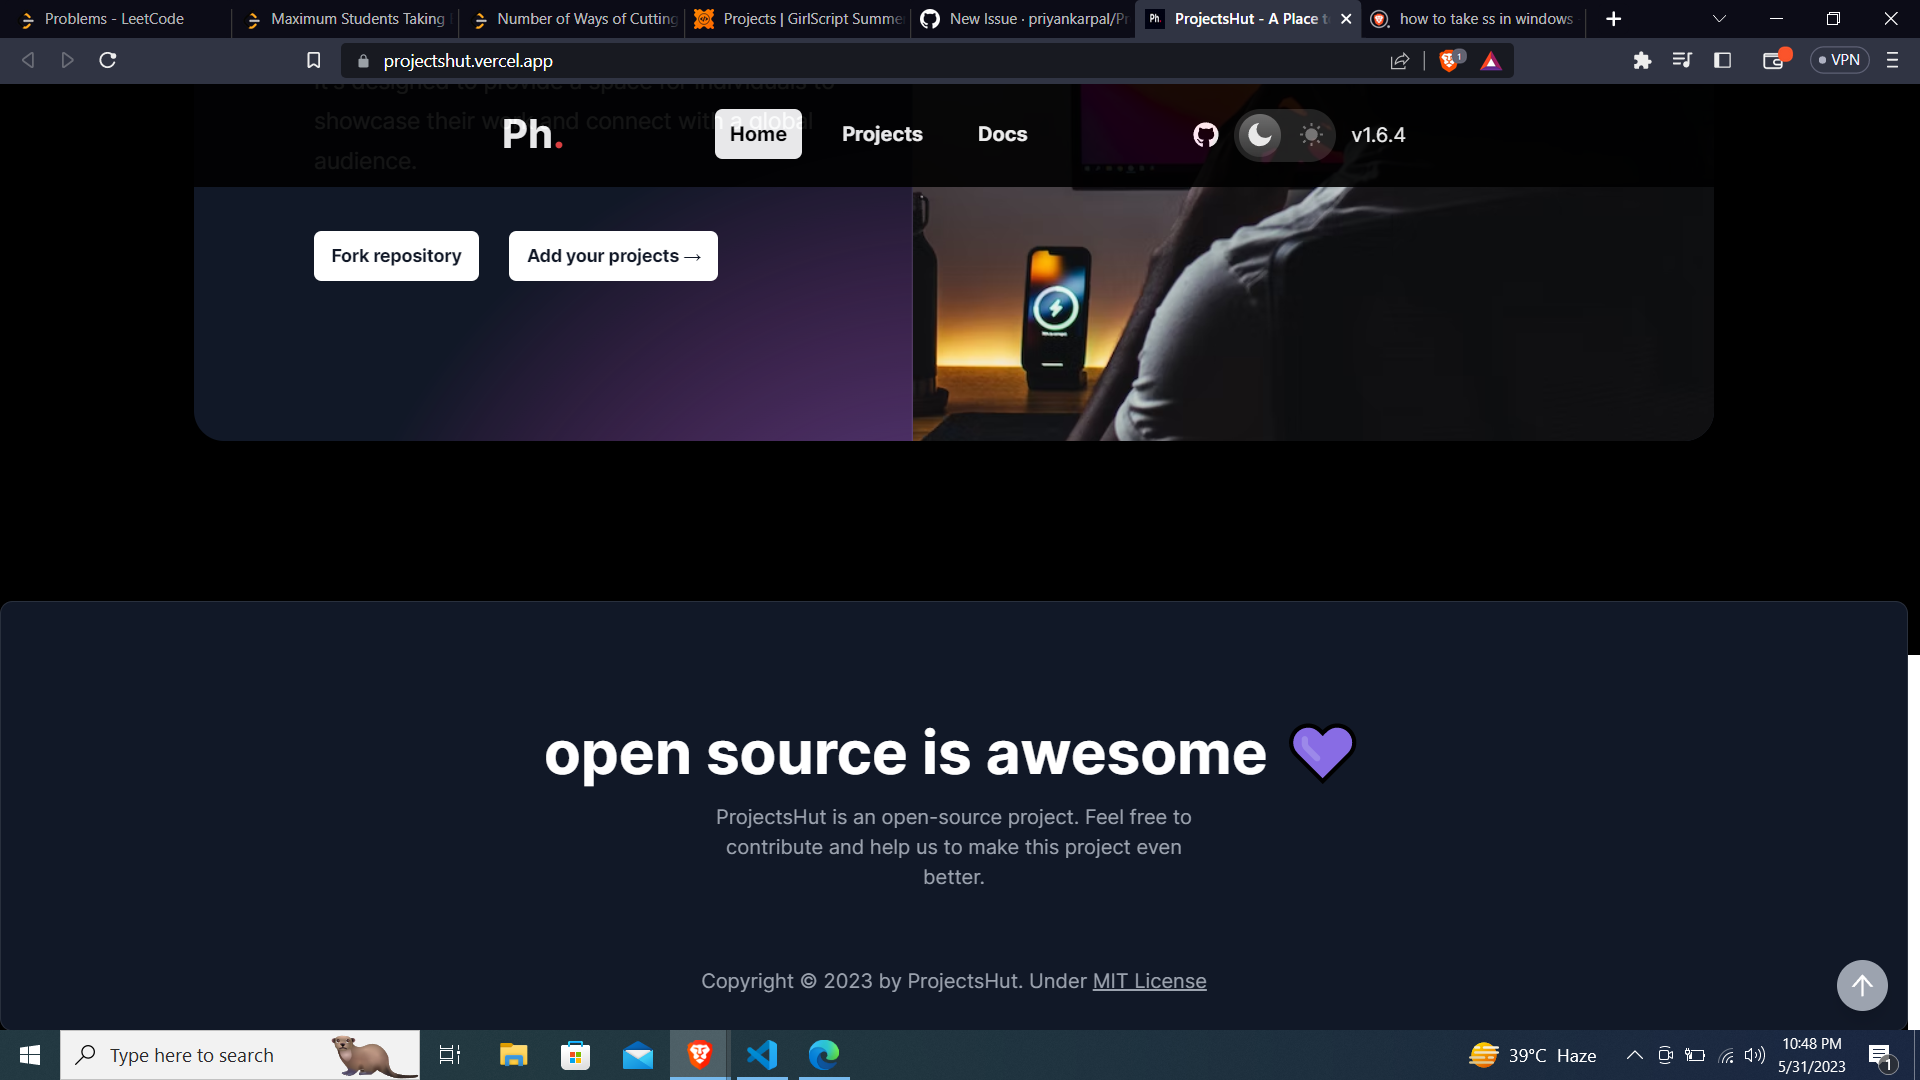Open the Docs navigation item
Screen dimensions: 1920x1080
1002,134
